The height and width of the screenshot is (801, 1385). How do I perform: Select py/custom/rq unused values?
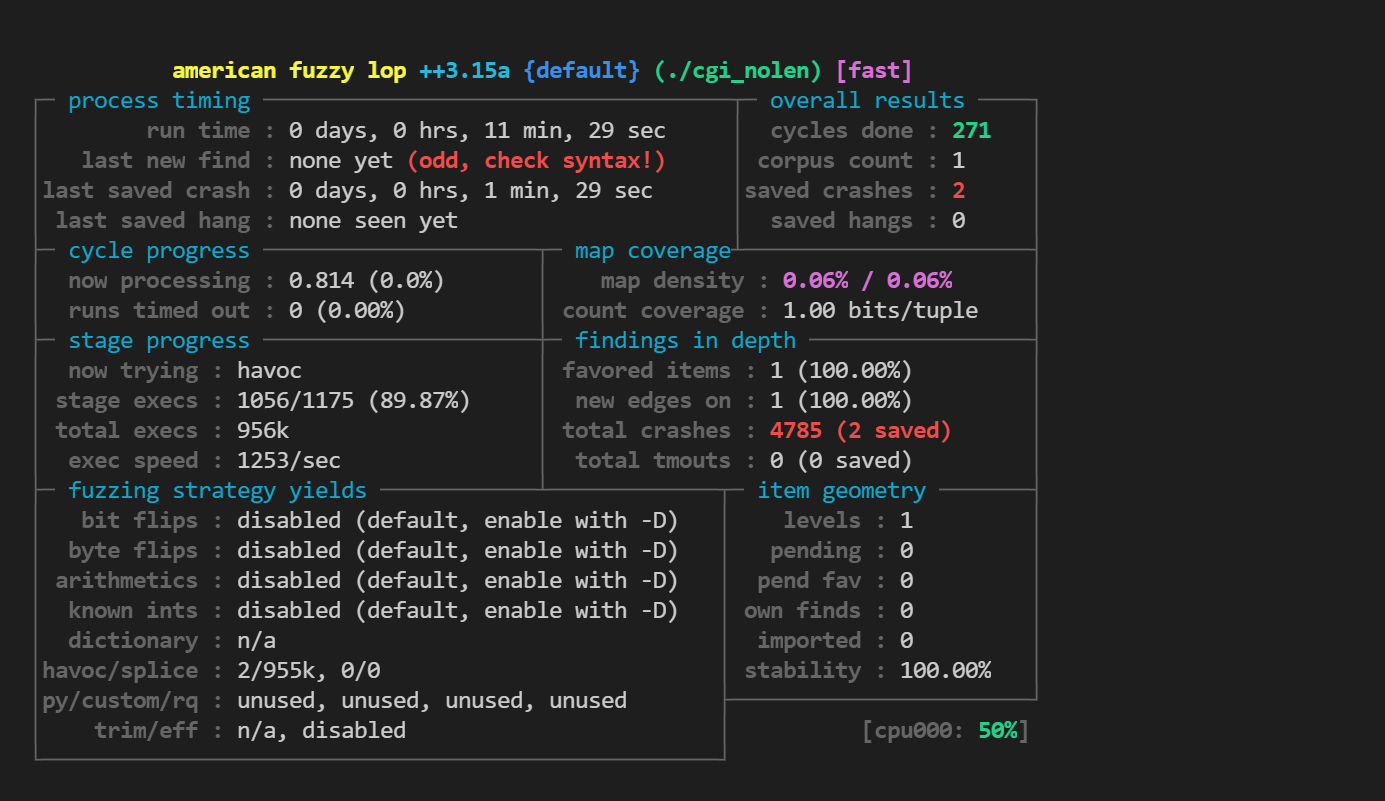click(432, 701)
